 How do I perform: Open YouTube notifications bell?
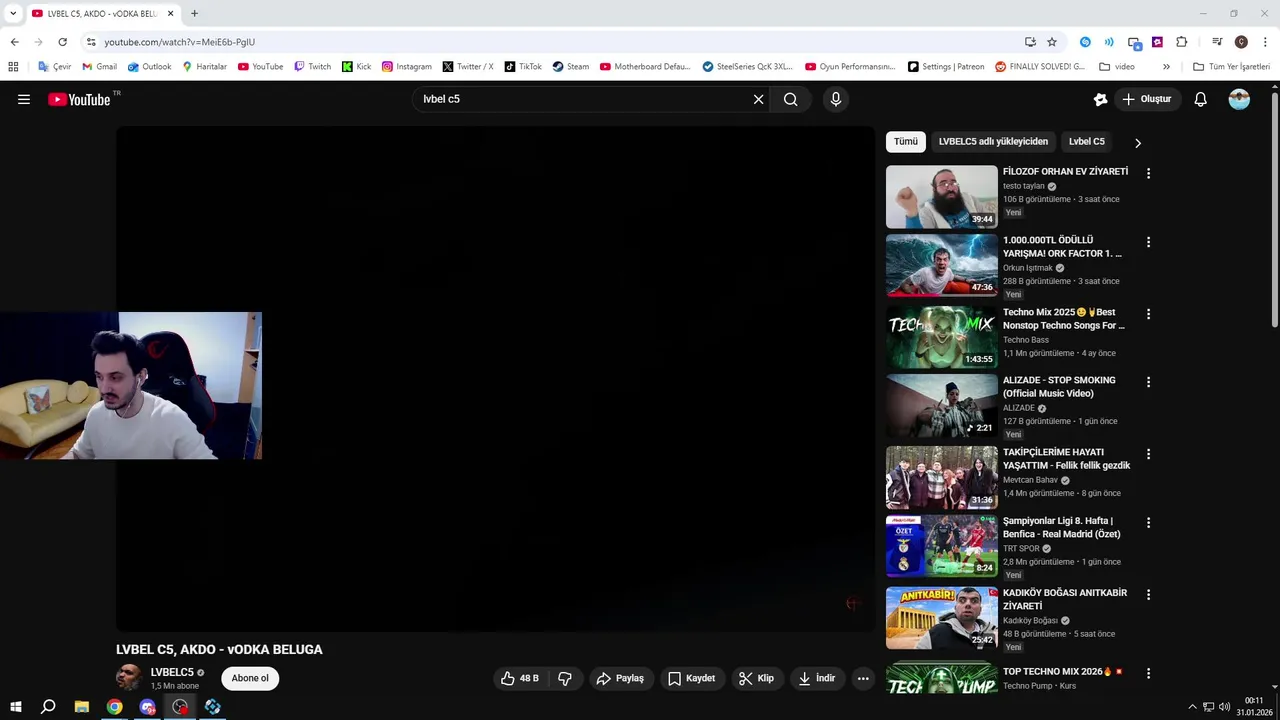(x=1200, y=99)
